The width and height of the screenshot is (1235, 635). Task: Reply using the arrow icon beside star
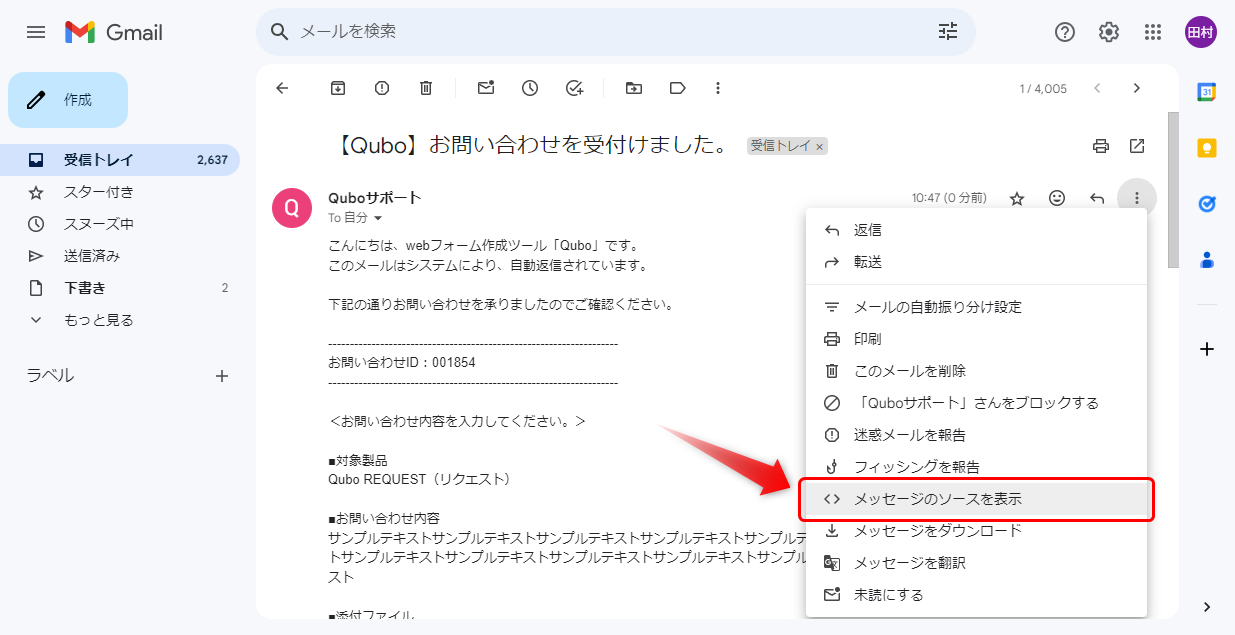[x=1097, y=198]
